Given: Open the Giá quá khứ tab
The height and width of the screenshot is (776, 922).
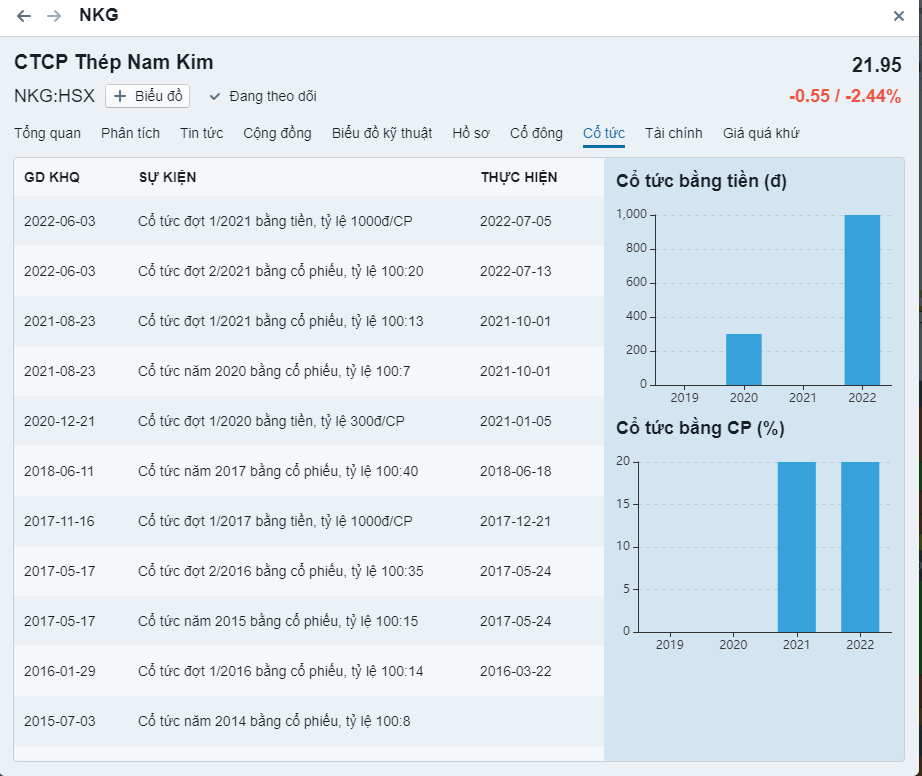Looking at the screenshot, I should click(x=760, y=133).
